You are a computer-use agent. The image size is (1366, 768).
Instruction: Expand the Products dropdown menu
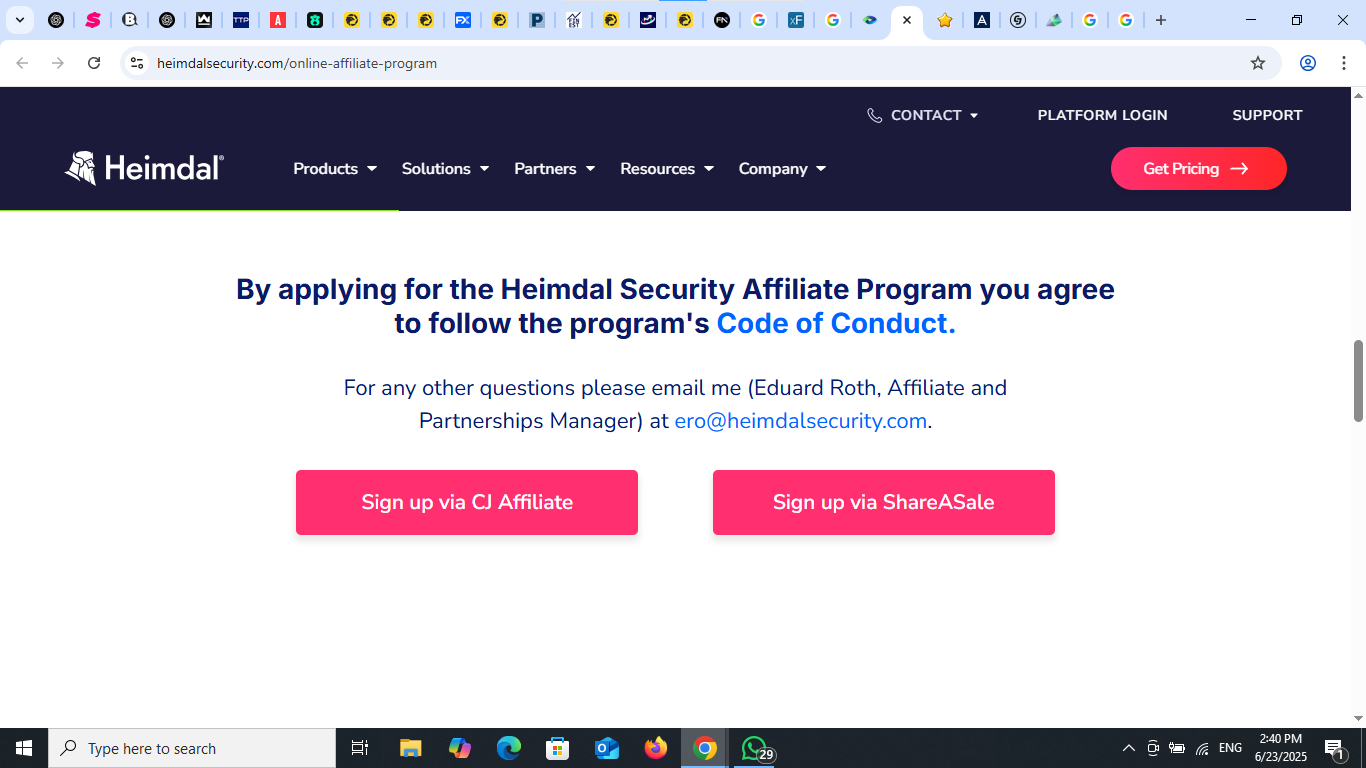click(335, 169)
